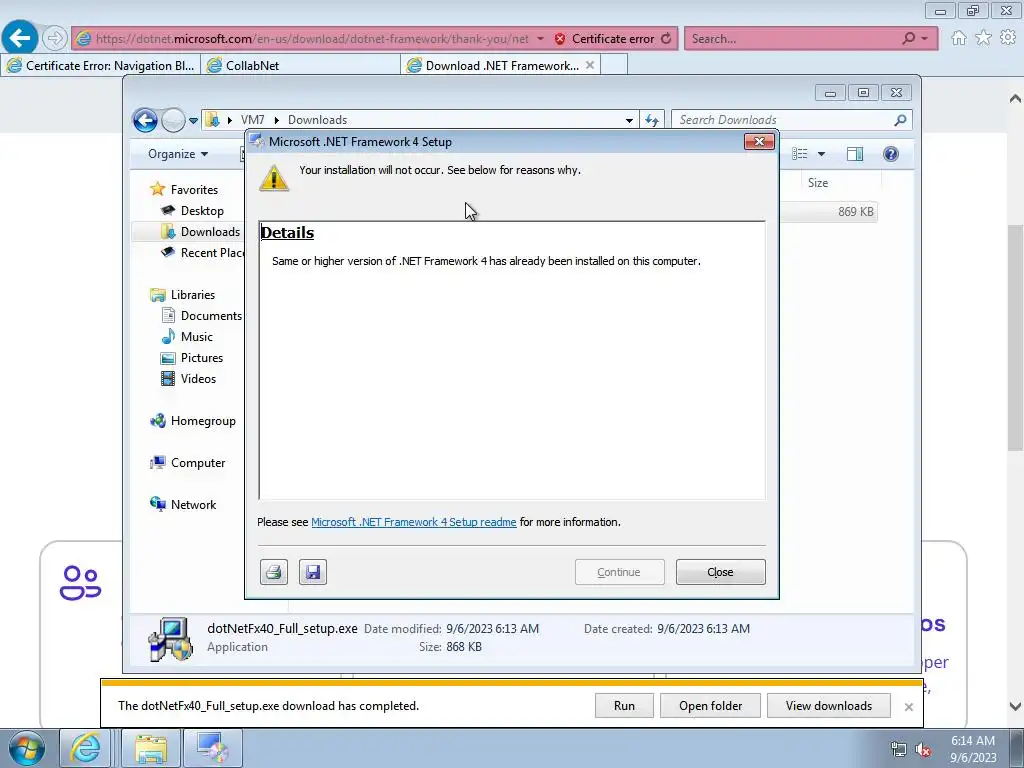Refresh the page in Internet Explorer
The height and width of the screenshot is (768, 1024).
click(665, 39)
